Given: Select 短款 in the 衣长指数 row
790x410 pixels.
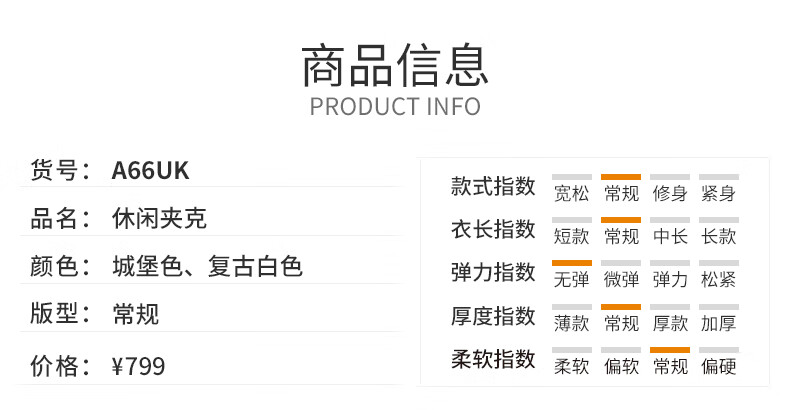Looking at the screenshot, I should (571, 237).
